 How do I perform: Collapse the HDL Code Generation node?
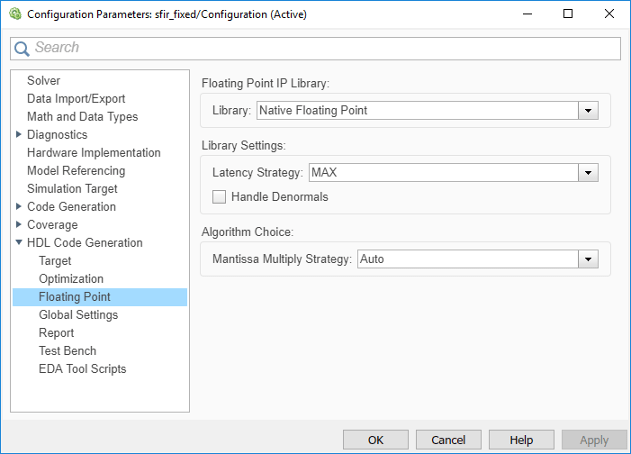[x=19, y=243]
